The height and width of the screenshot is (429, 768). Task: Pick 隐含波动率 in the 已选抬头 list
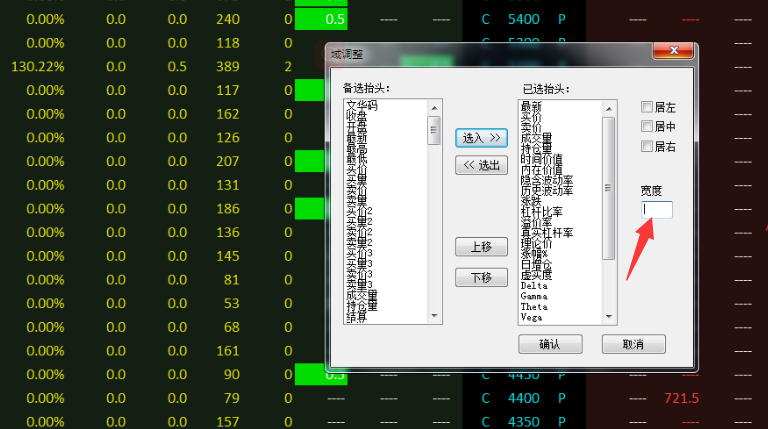click(547, 180)
